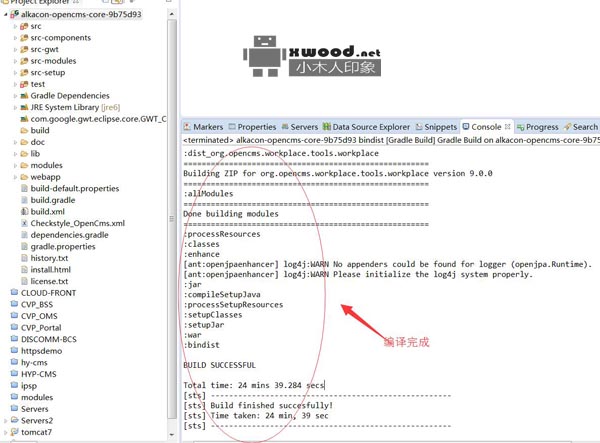This screenshot has height=443, width=600.
Task: Expand the src-gwt folder
Action: (15, 49)
